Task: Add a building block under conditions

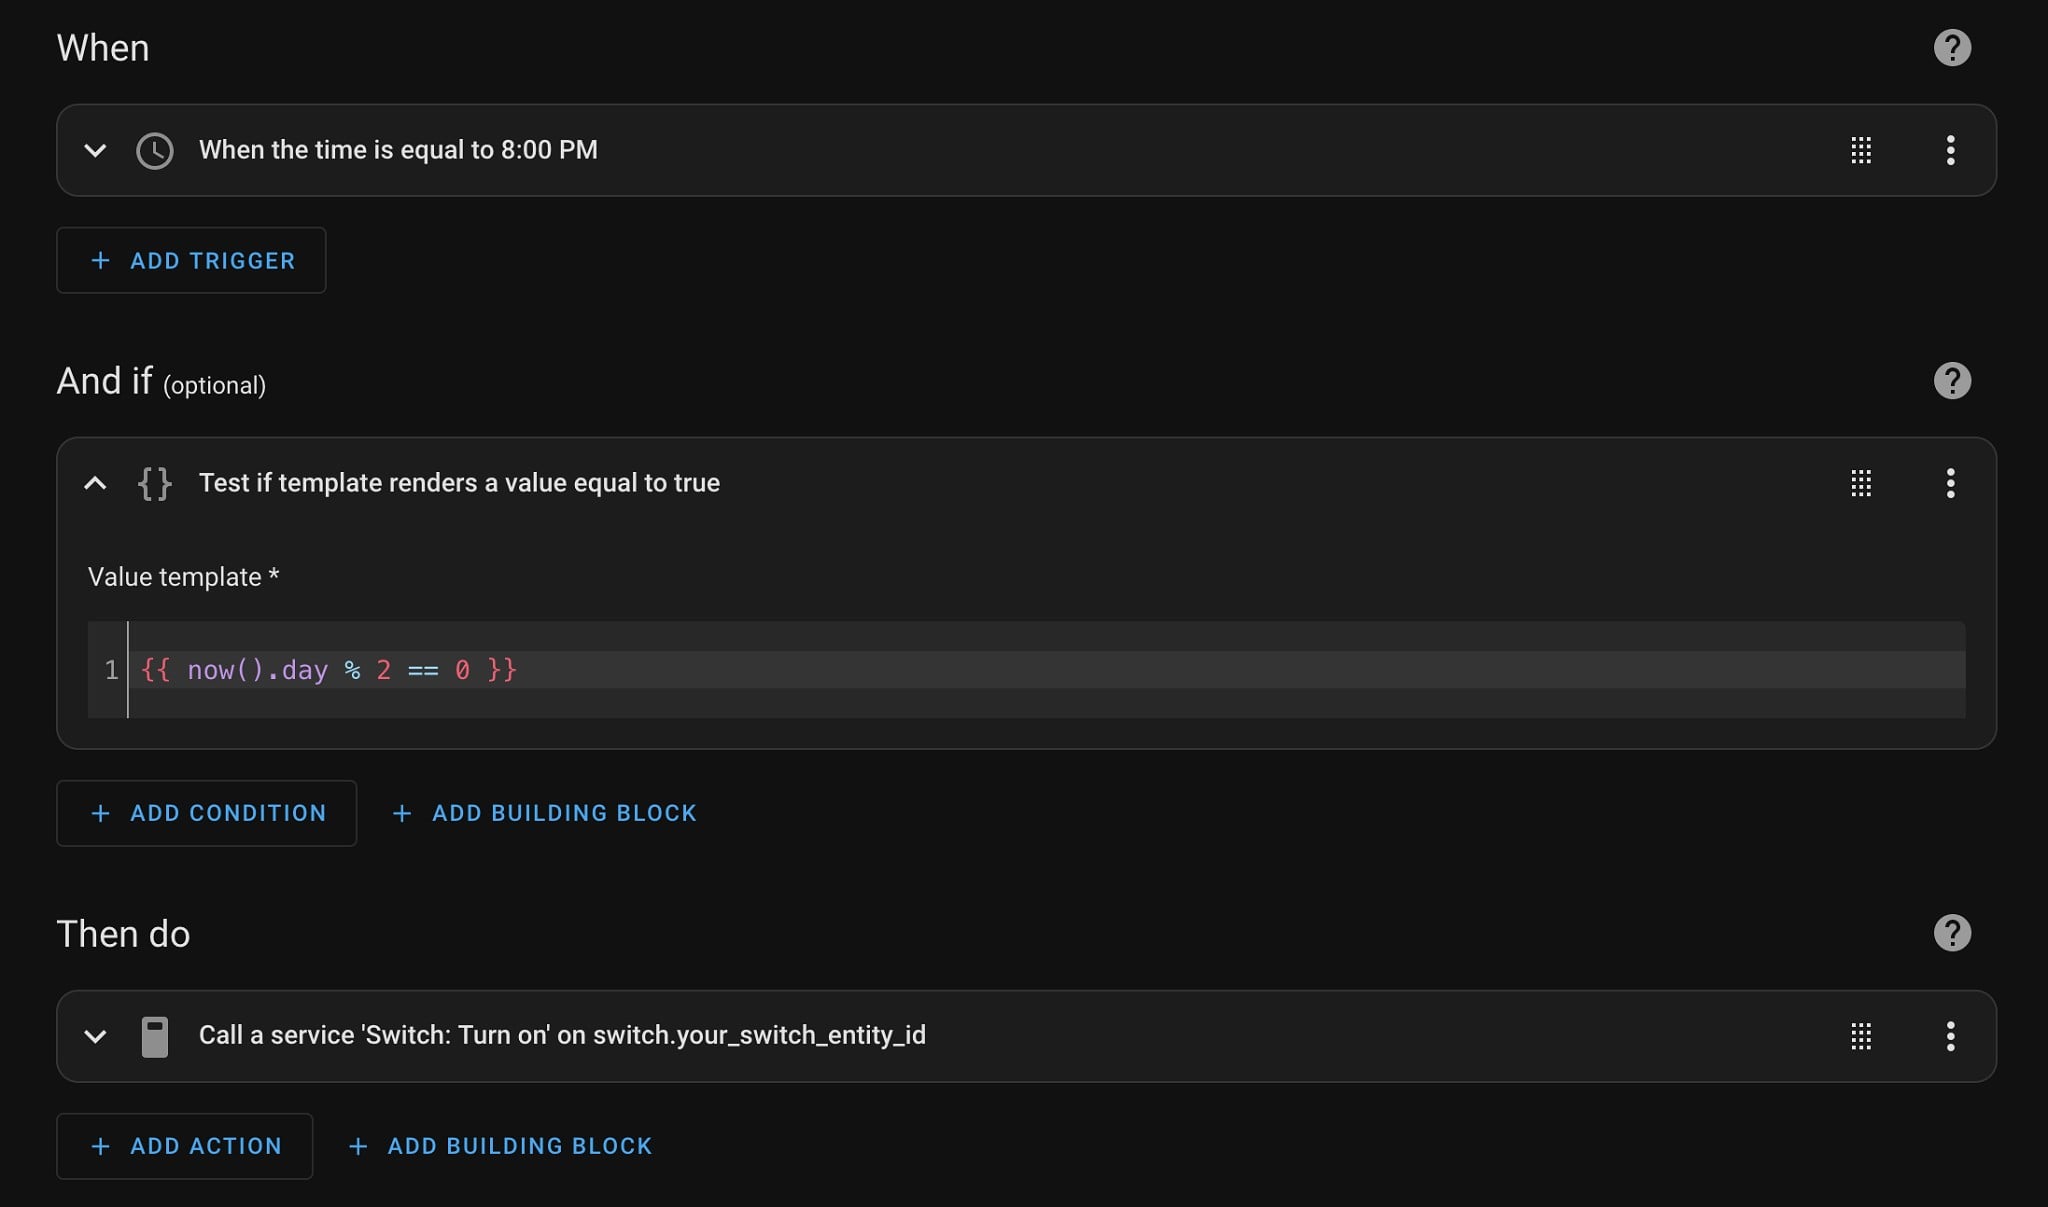Action: [545, 813]
